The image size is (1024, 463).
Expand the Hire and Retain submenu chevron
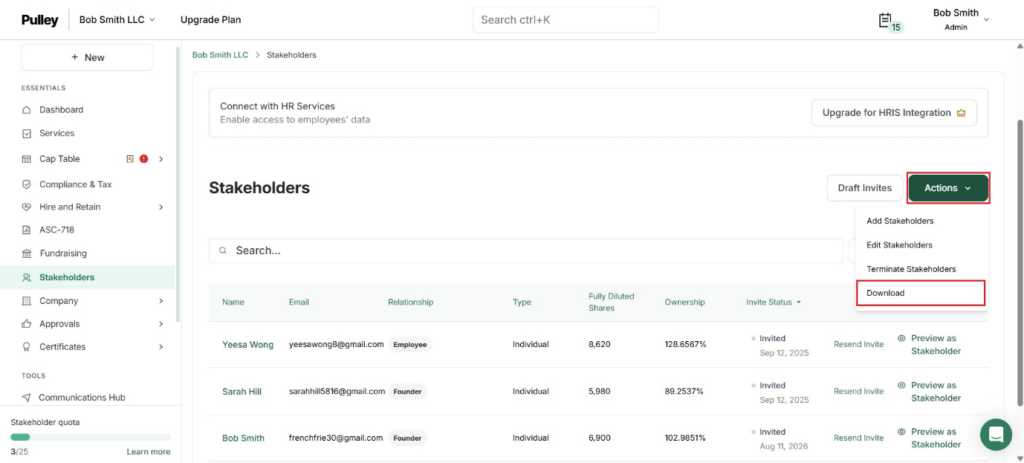[x=161, y=207]
